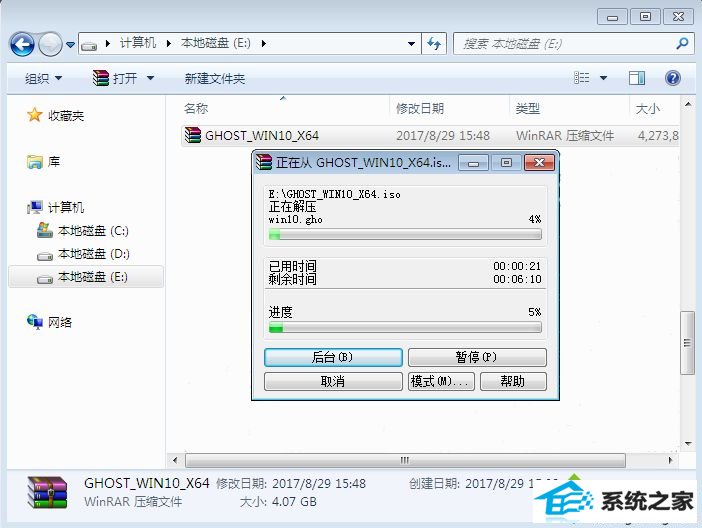Image resolution: width=702 pixels, height=528 pixels.
Task: Click the left arrow of the horizontal scrollbar
Action: click(x=175, y=460)
